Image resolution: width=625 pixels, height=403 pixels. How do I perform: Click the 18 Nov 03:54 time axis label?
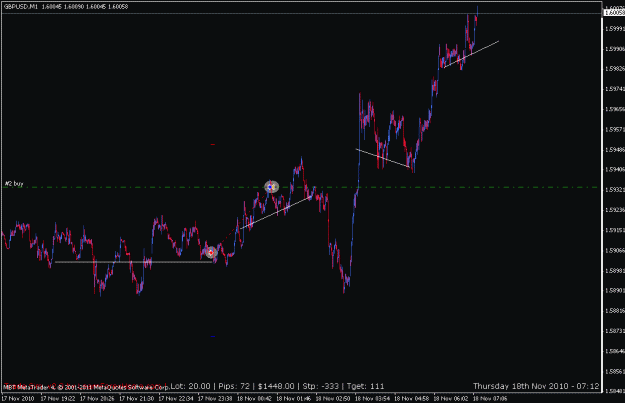point(372,398)
